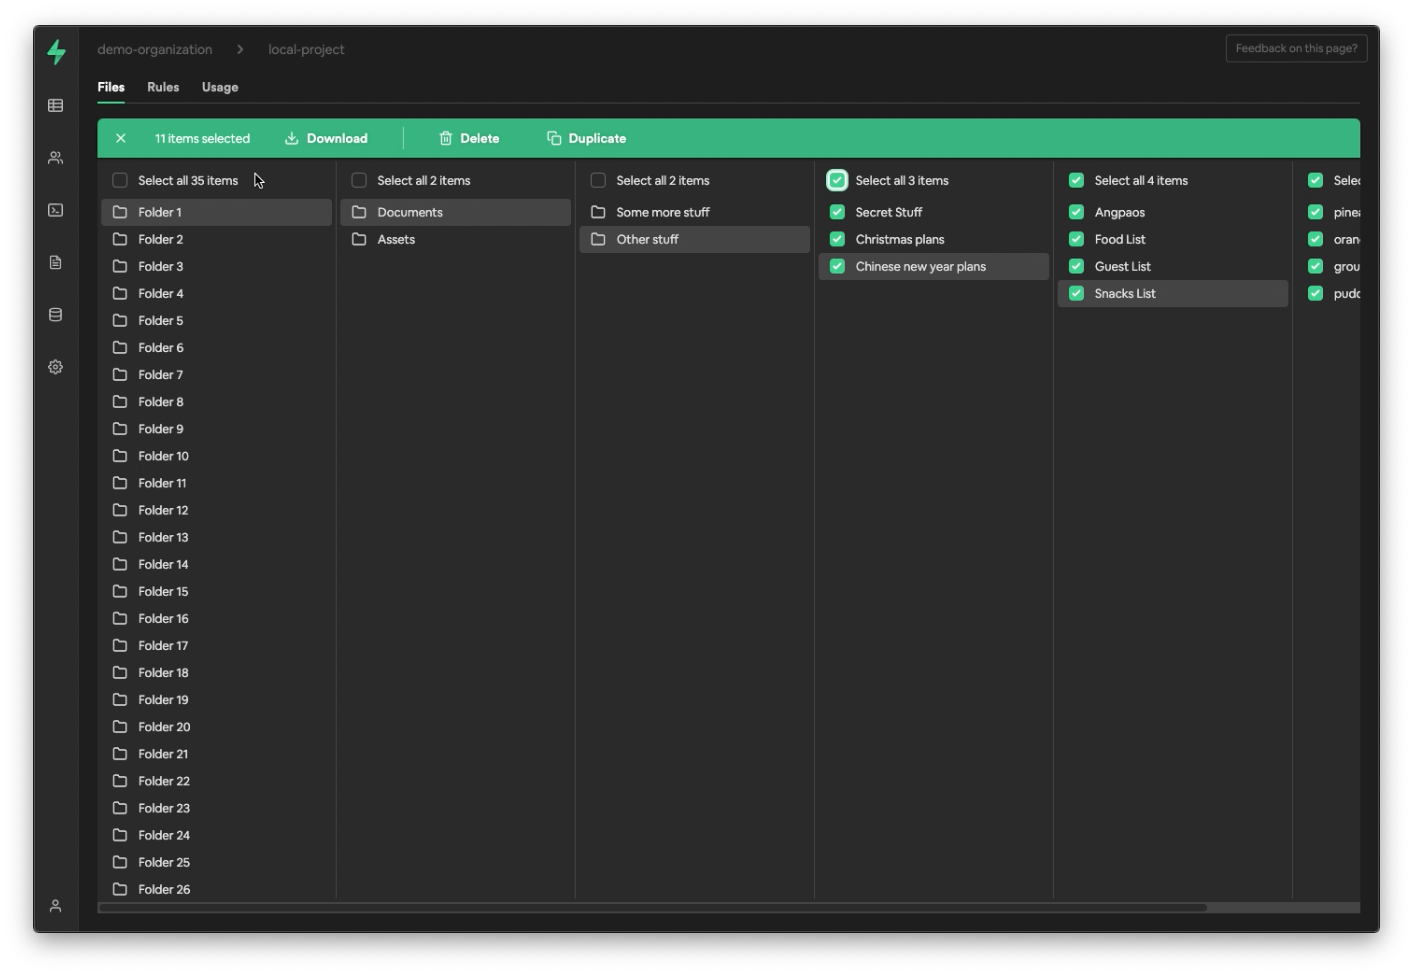Open the Other stuff folder
Viewport: 1413px width, 974px height.
(x=648, y=239)
